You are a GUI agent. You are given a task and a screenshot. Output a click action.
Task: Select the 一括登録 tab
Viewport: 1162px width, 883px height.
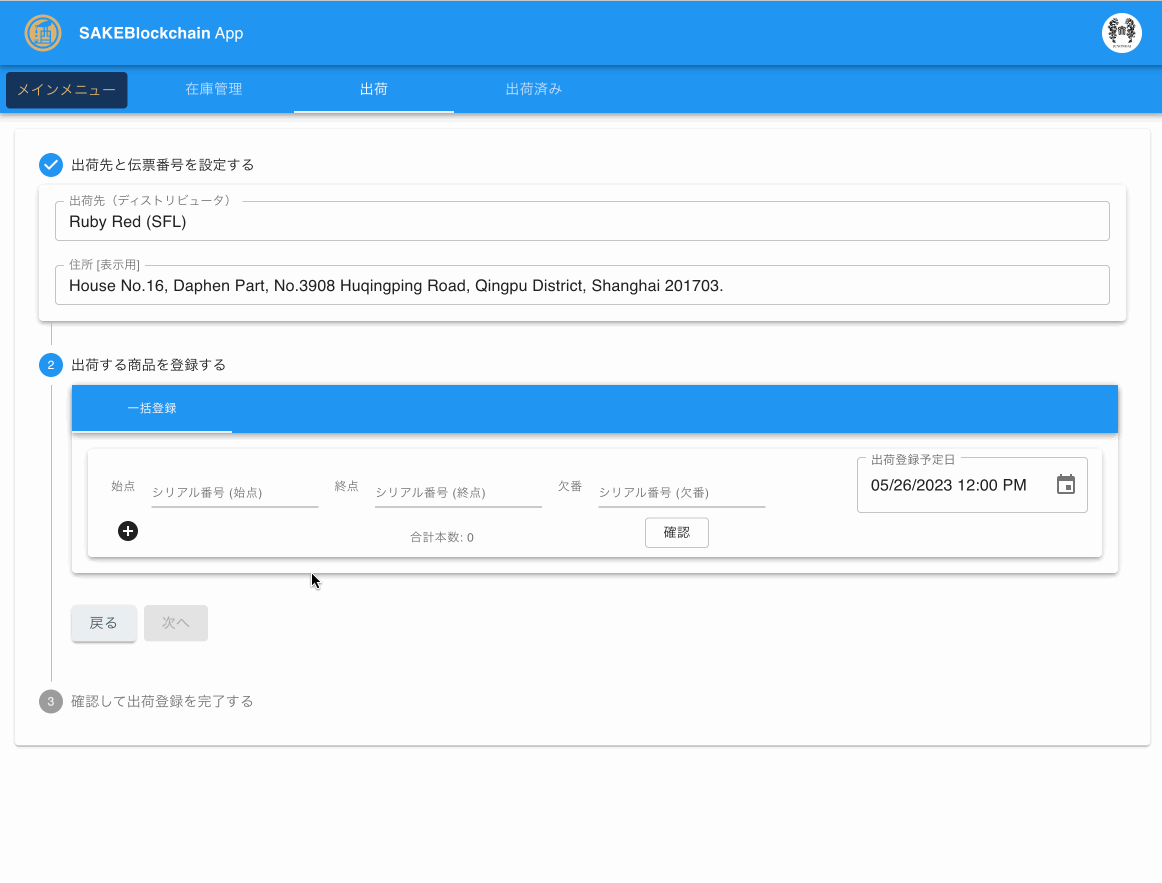pos(152,408)
